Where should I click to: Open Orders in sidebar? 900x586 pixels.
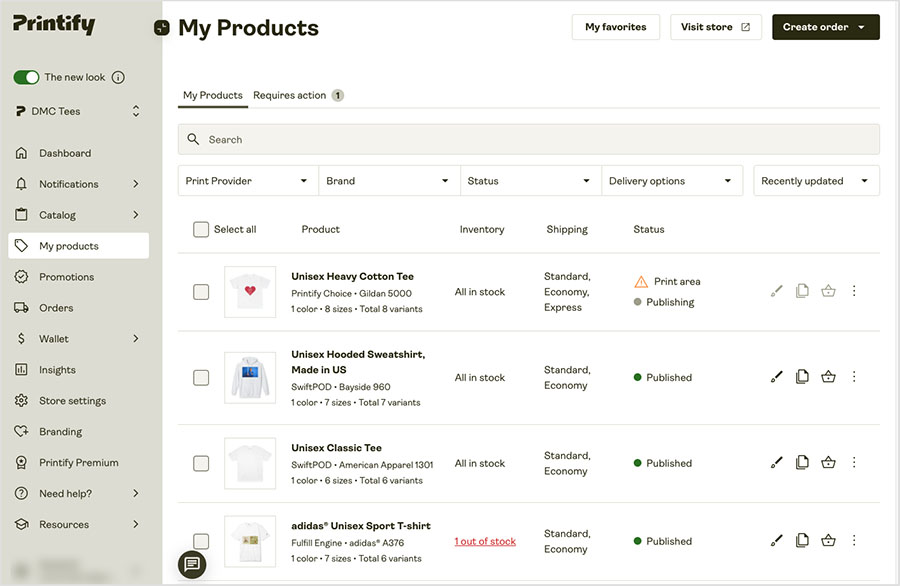(x=79, y=308)
